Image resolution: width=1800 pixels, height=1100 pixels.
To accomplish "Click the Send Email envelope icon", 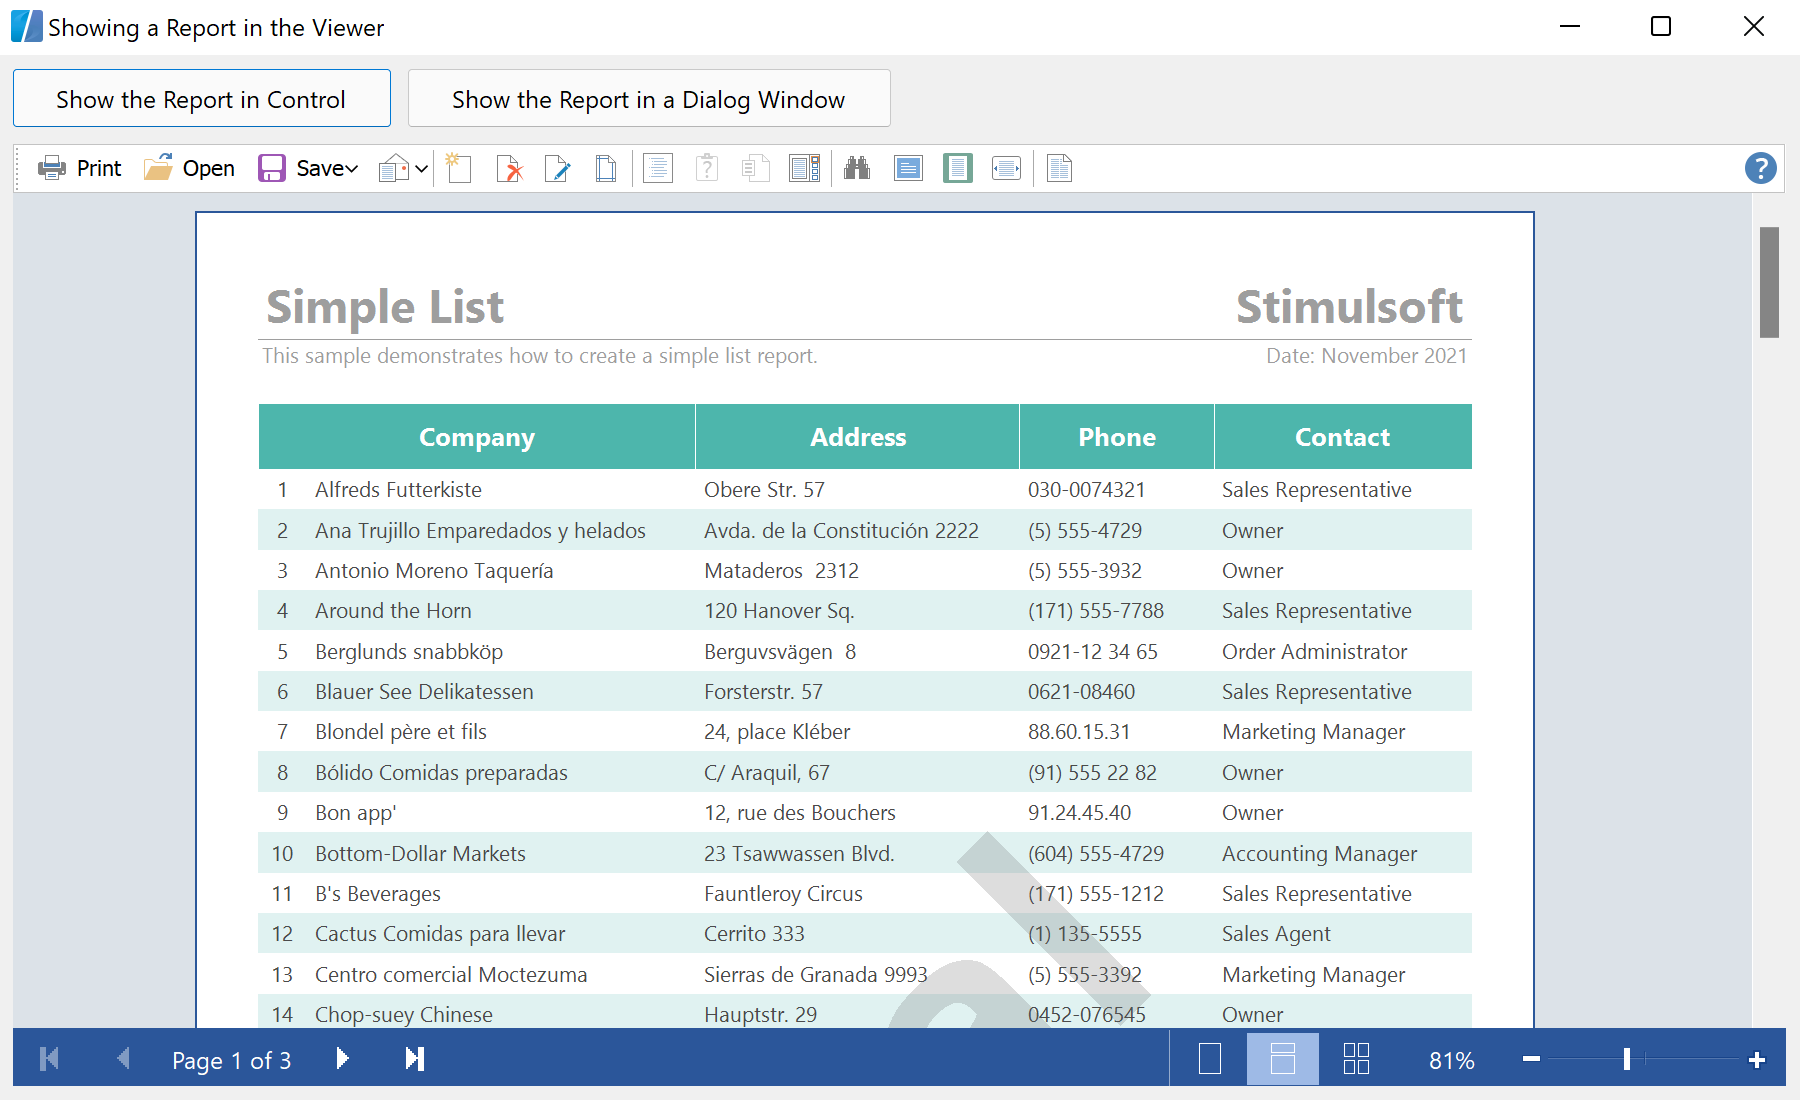I will [x=394, y=168].
